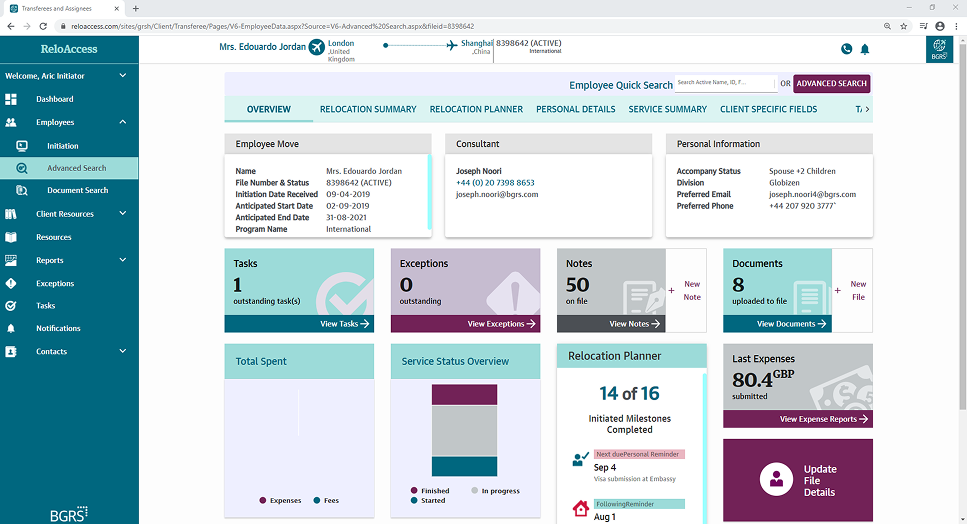Click the person-check icon beside Sep 4
The image size is (967, 524).
click(x=580, y=459)
